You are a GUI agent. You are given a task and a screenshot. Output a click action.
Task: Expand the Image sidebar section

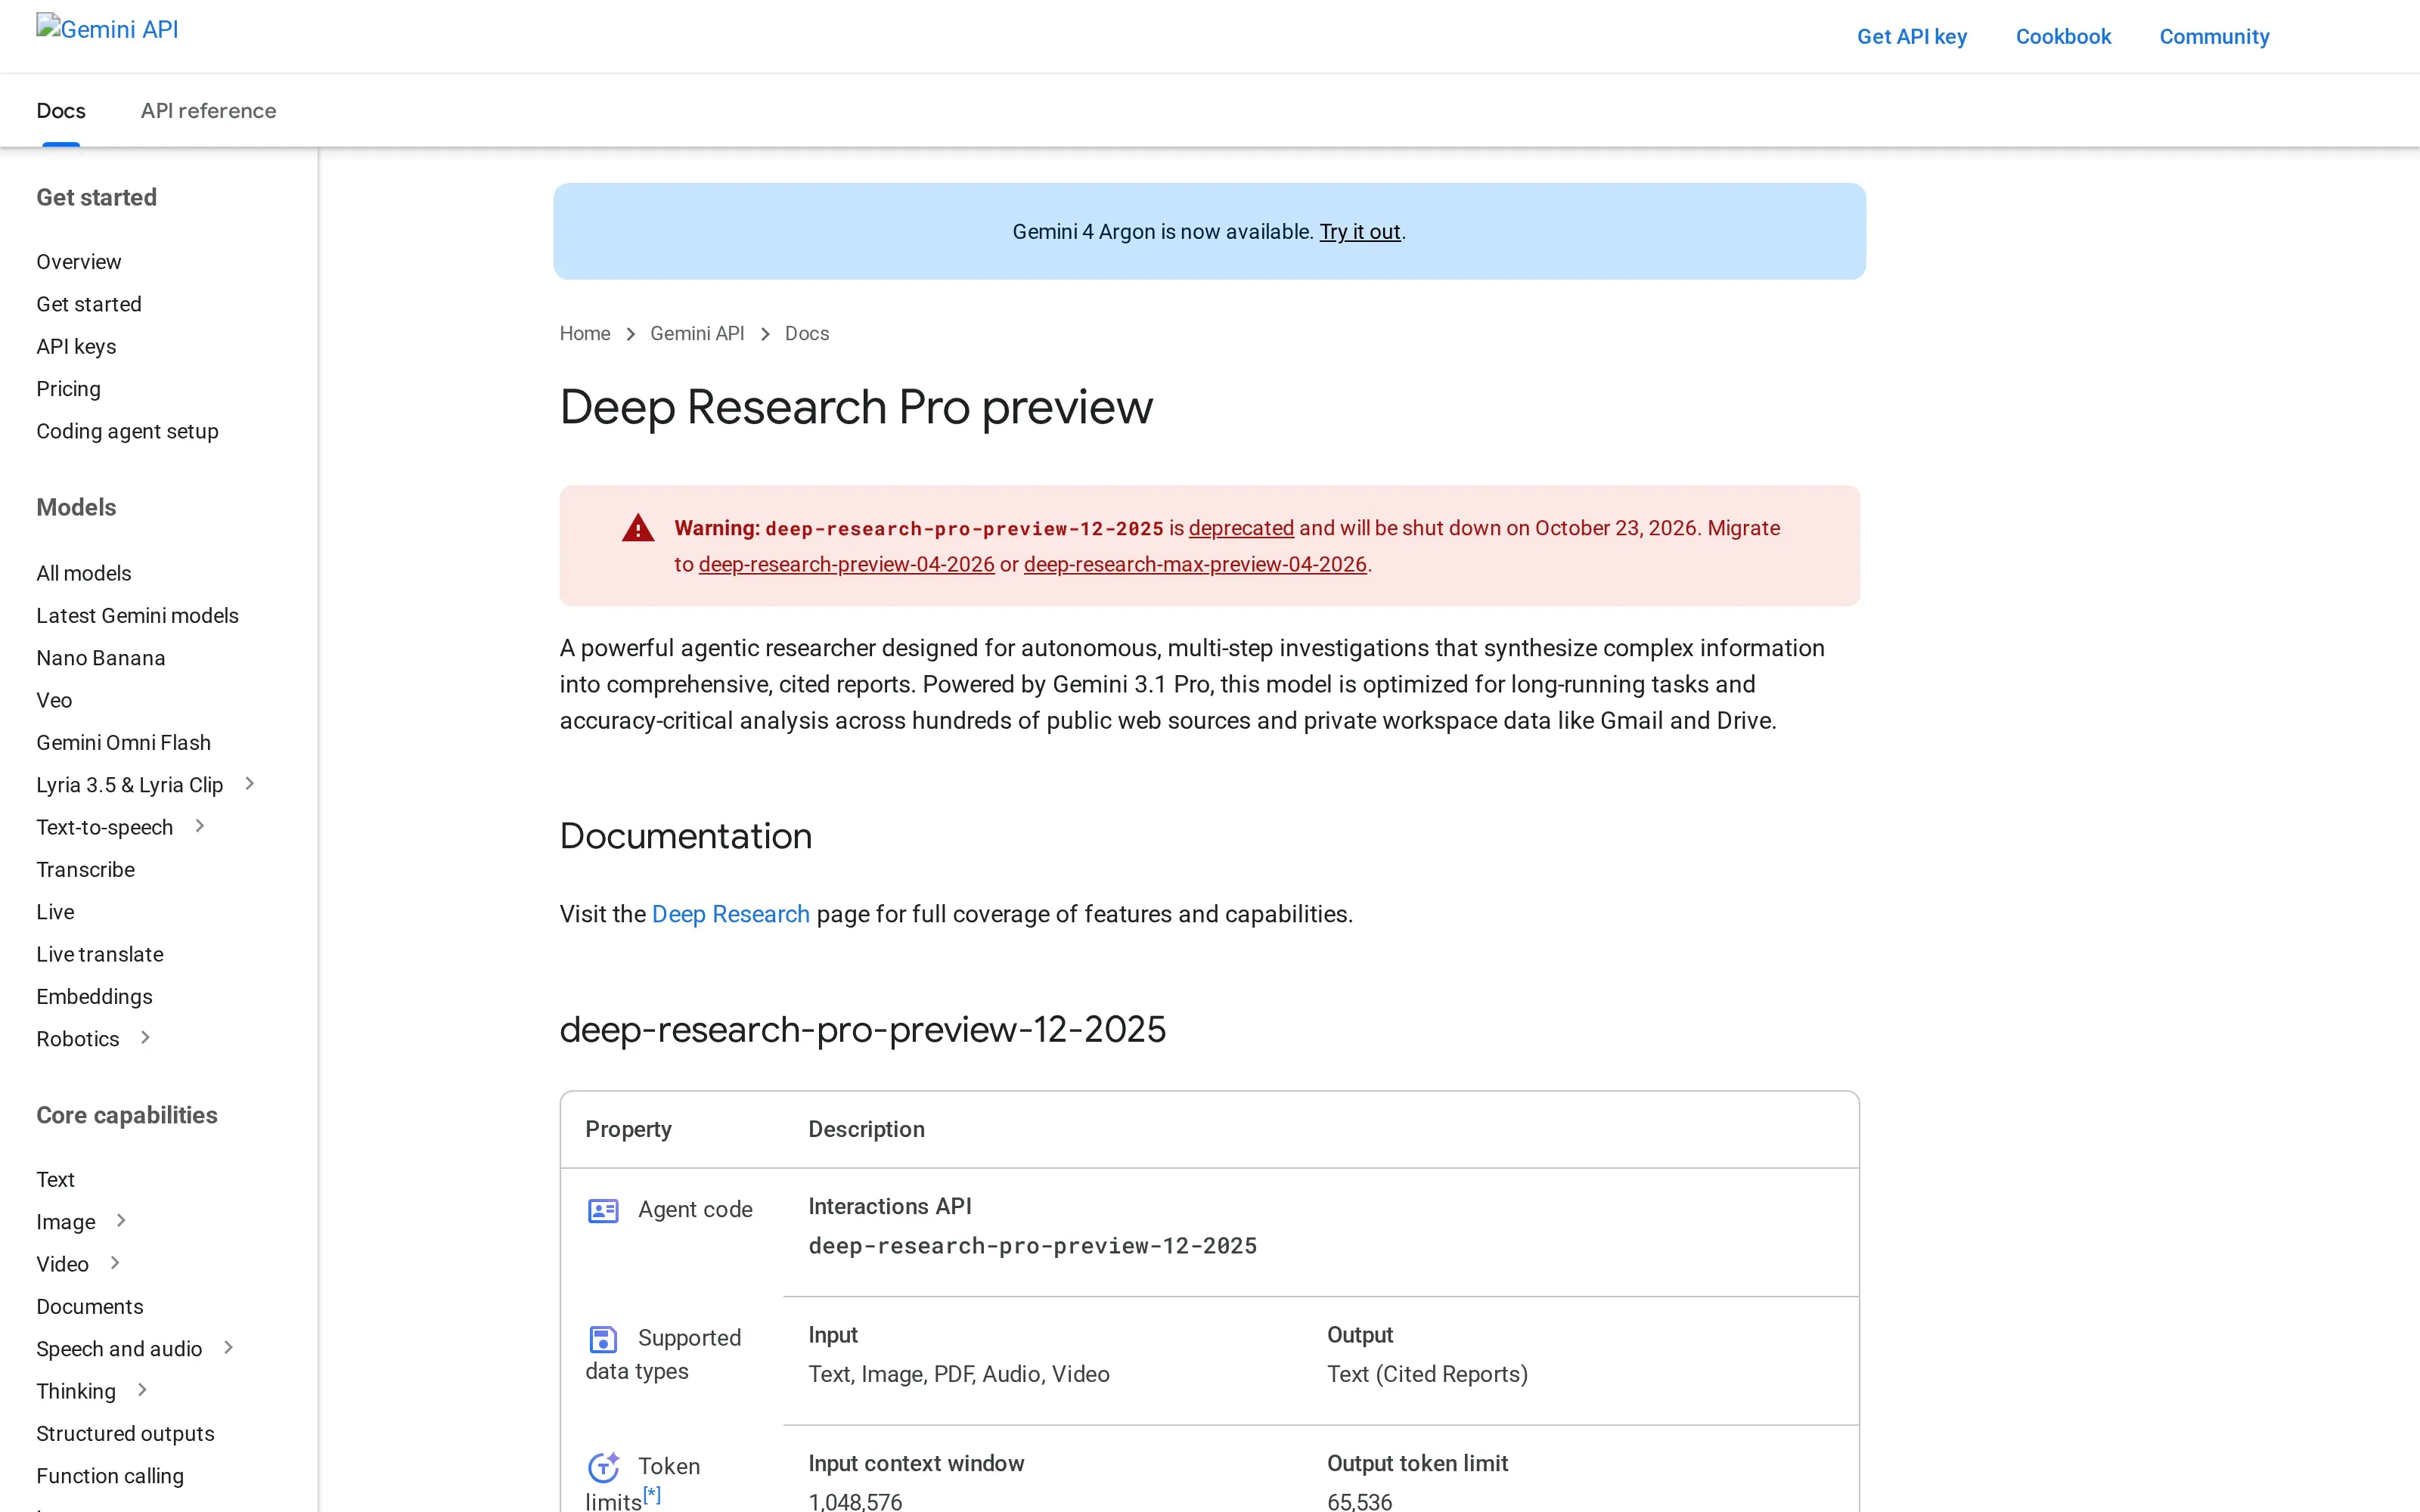point(122,1221)
